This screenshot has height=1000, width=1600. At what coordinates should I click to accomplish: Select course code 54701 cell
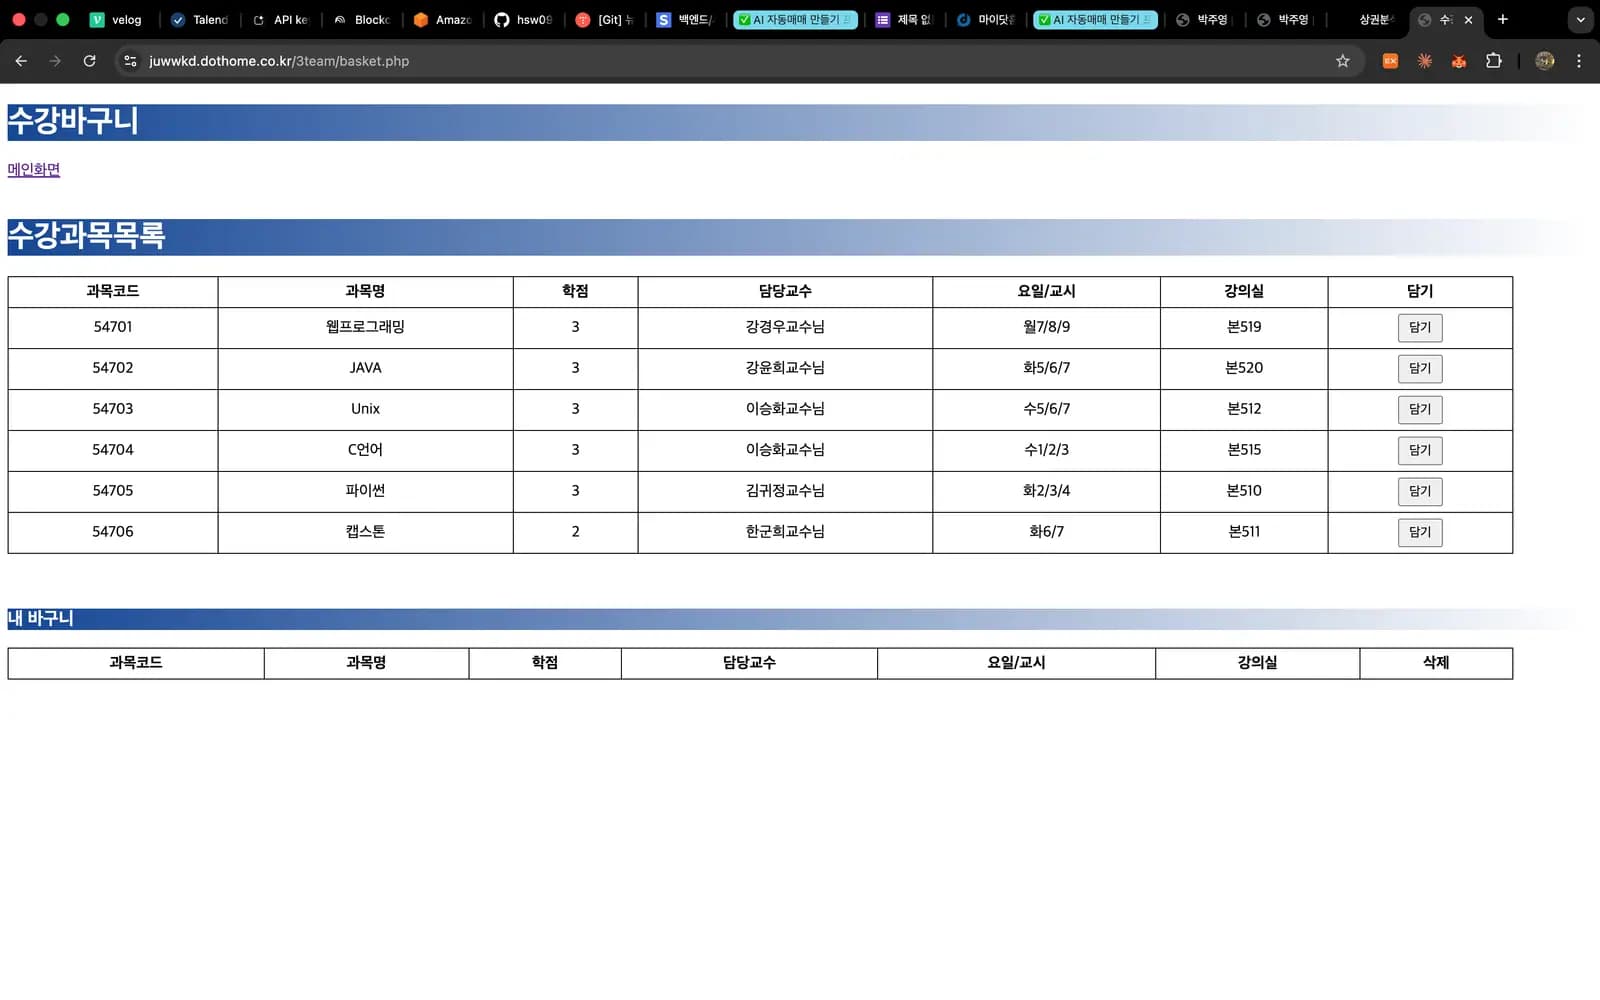(113, 327)
